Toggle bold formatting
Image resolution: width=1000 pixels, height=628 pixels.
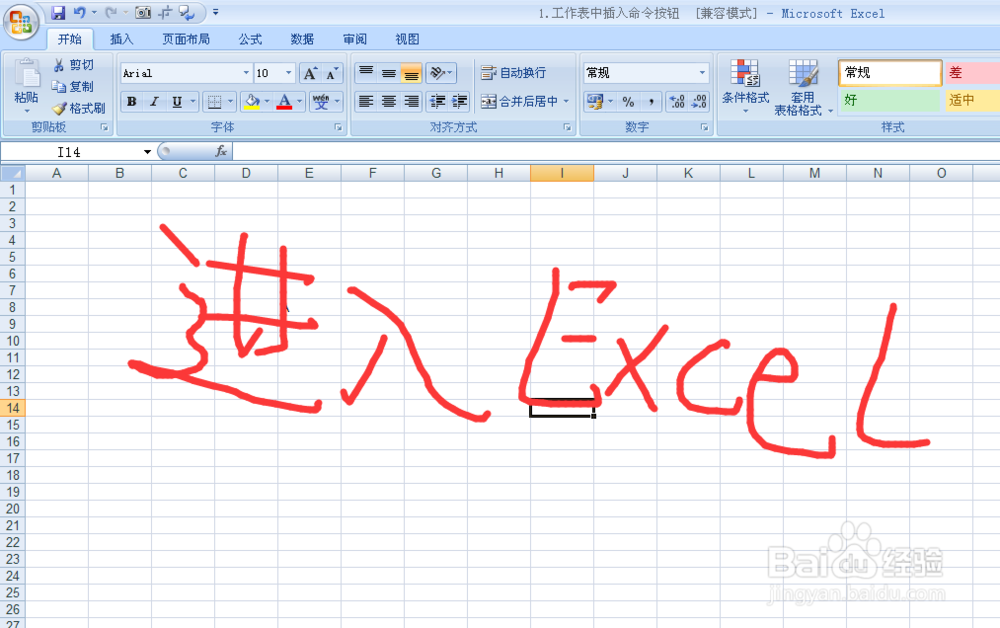131,101
